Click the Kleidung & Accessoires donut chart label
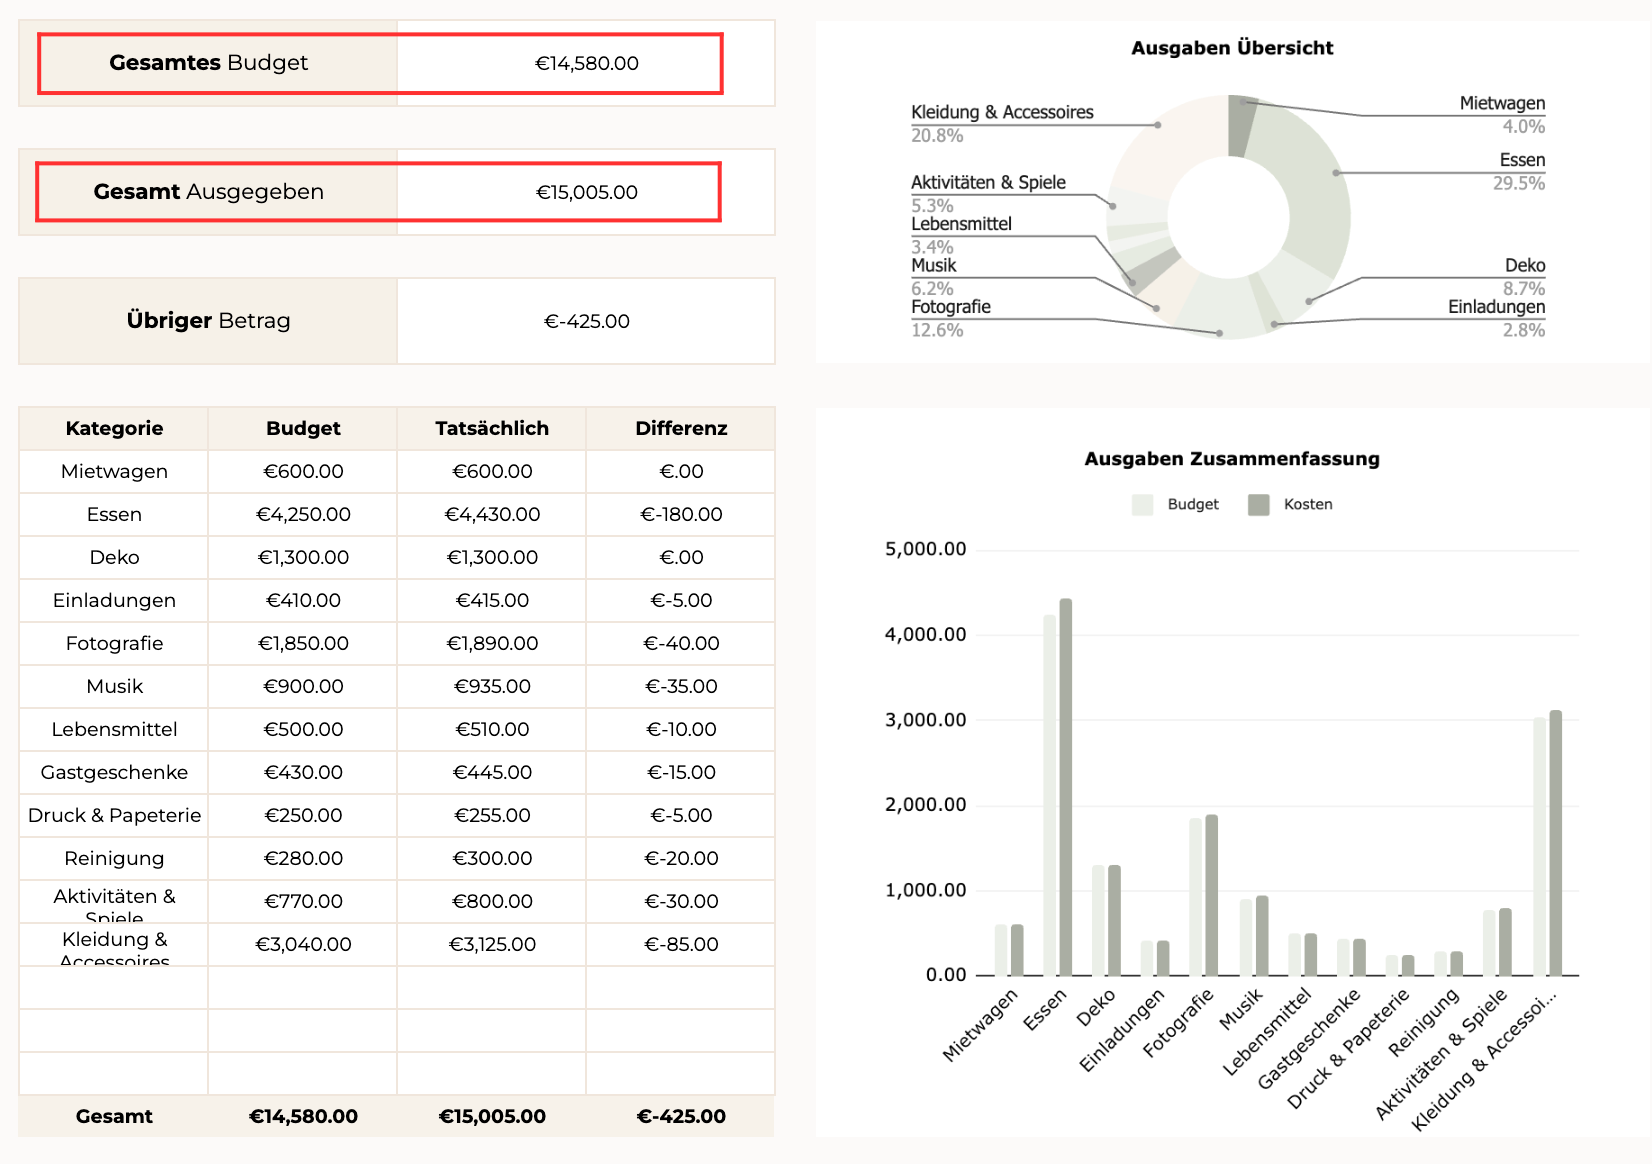 1001,112
